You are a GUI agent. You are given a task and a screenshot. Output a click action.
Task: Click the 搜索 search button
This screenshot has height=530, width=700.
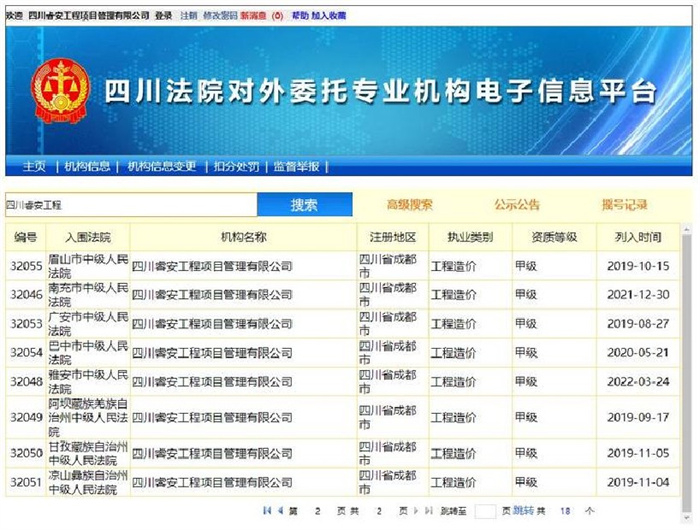304,205
